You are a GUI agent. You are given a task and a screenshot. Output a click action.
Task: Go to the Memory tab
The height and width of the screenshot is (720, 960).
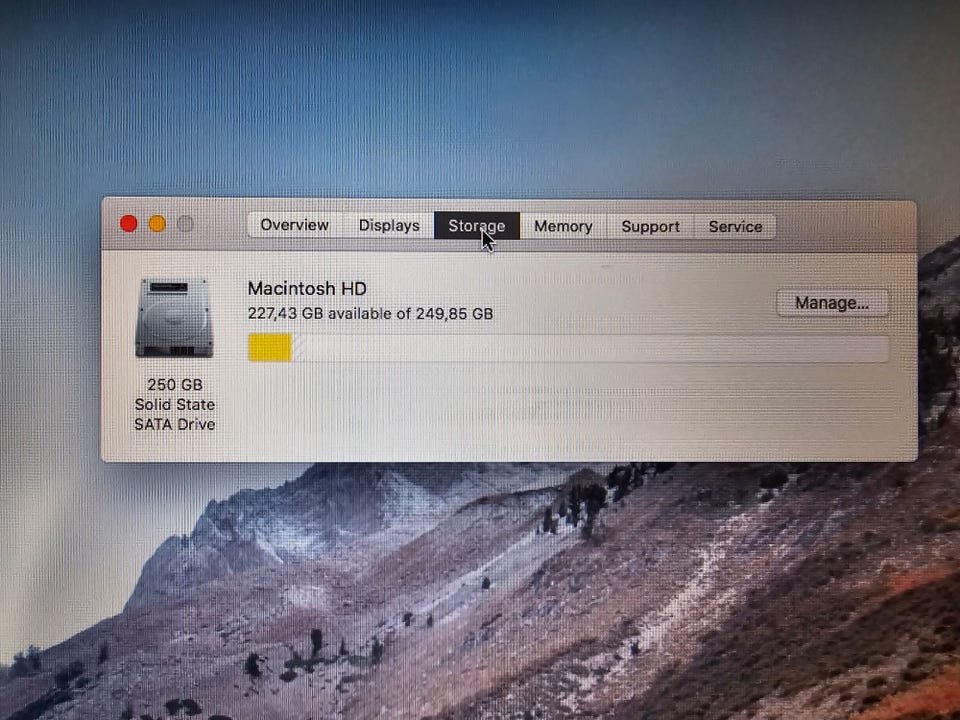[x=563, y=227]
